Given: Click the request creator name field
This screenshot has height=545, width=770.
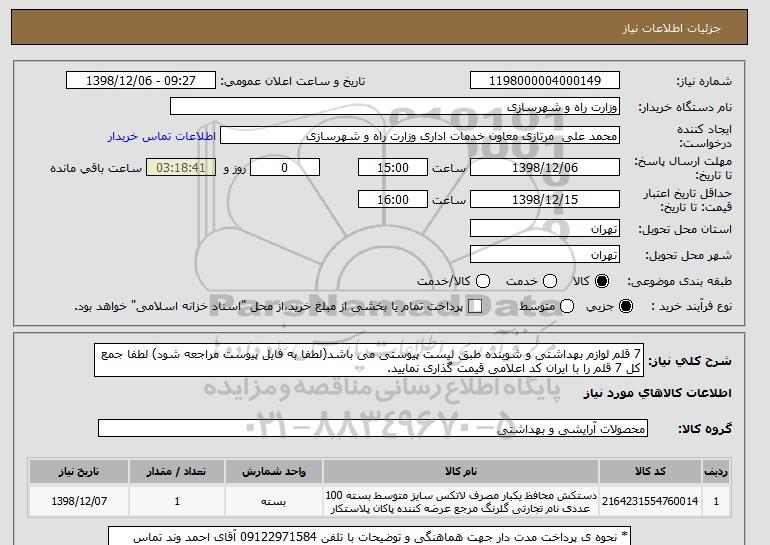Looking at the screenshot, I should [x=420, y=136].
